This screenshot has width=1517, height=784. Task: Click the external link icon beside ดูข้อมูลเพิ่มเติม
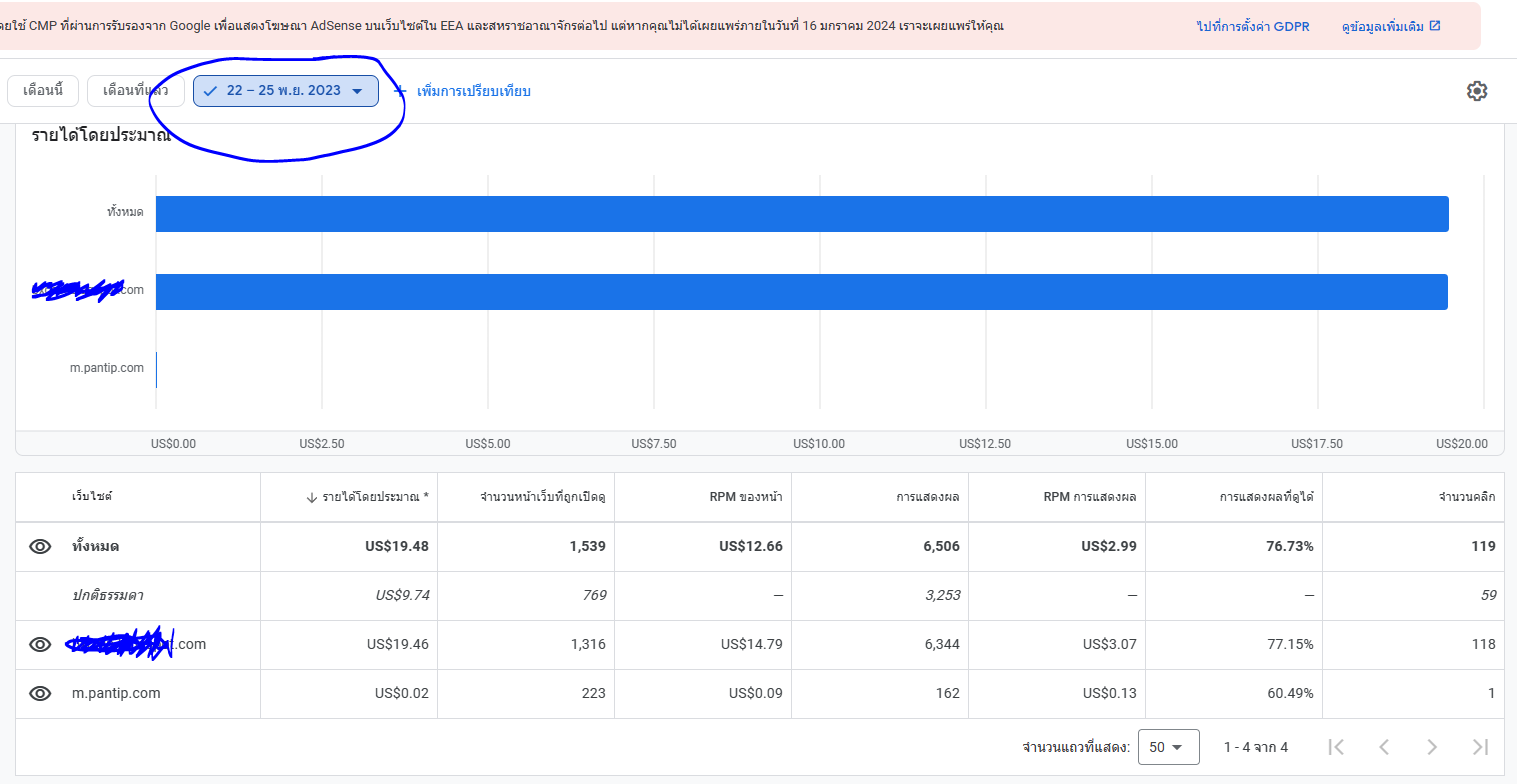click(x=1435, y=26)
